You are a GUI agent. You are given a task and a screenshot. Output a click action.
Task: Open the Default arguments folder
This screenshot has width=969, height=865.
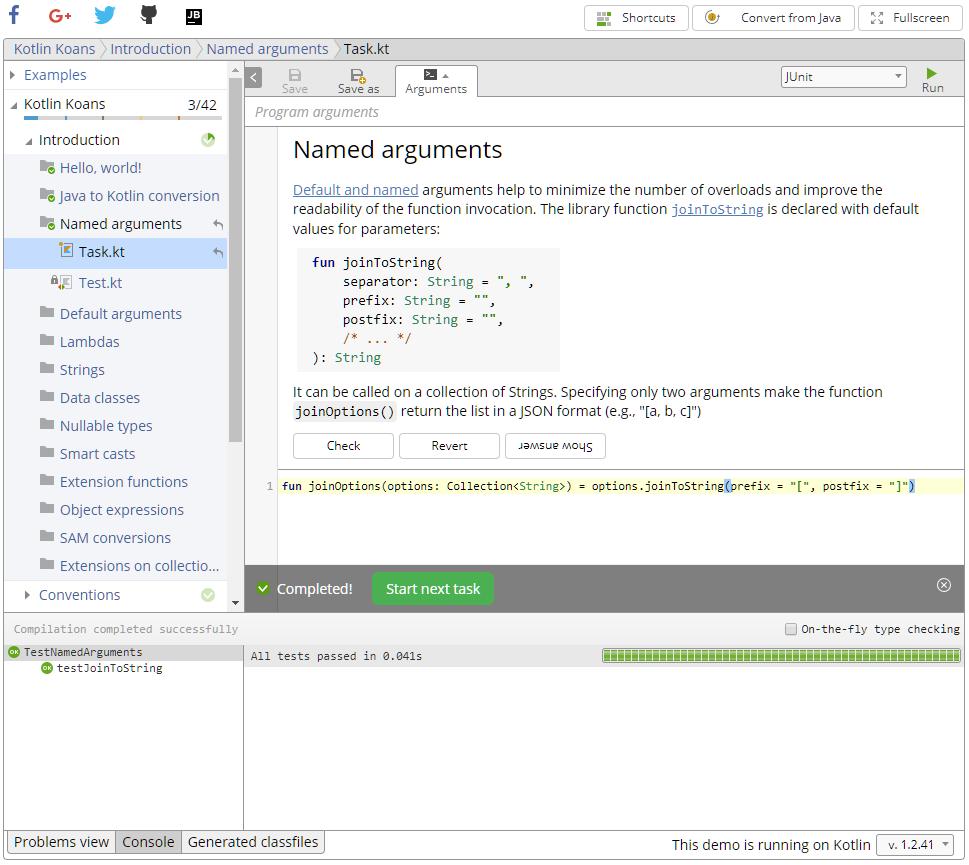121,314
